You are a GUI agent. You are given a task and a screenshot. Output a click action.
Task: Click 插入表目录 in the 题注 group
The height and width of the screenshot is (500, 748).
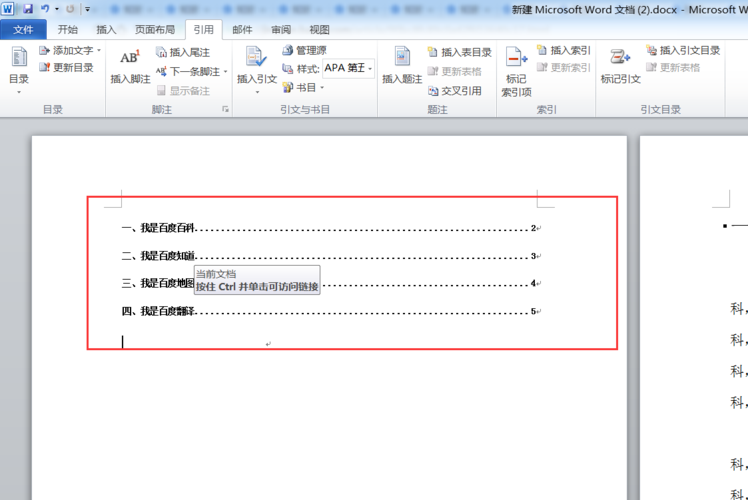point(459,52)
